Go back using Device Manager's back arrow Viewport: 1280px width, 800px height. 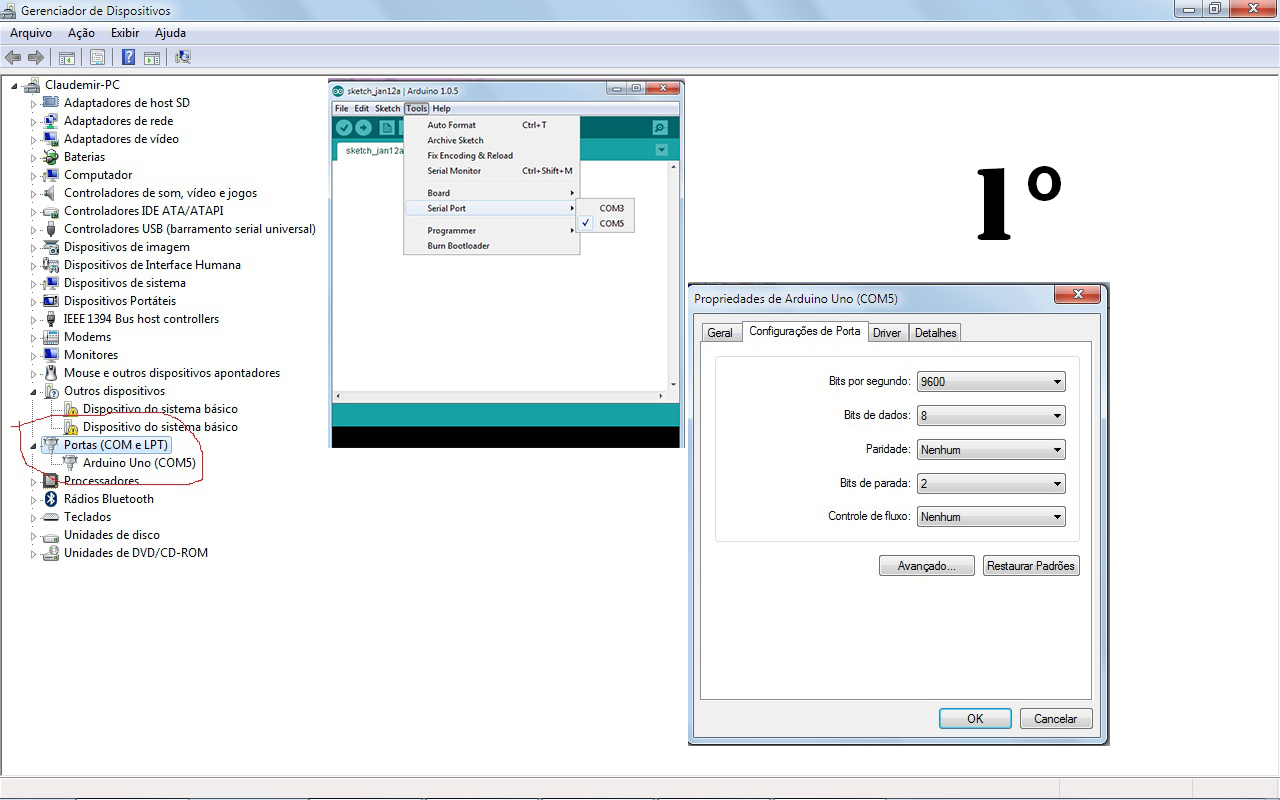[13, 57]
